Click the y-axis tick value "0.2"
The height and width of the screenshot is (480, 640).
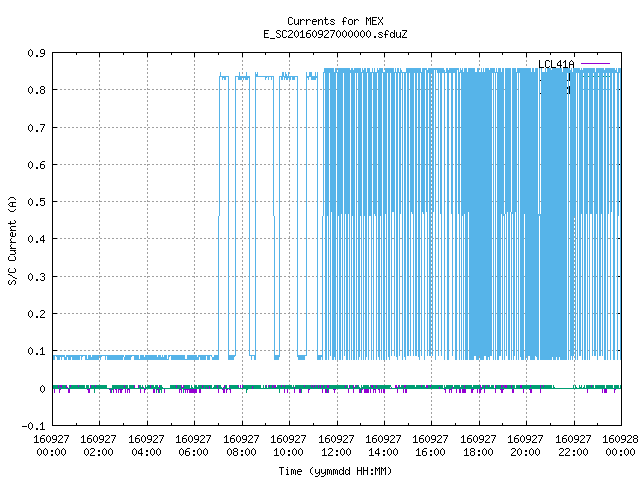(x=36, y=314)
